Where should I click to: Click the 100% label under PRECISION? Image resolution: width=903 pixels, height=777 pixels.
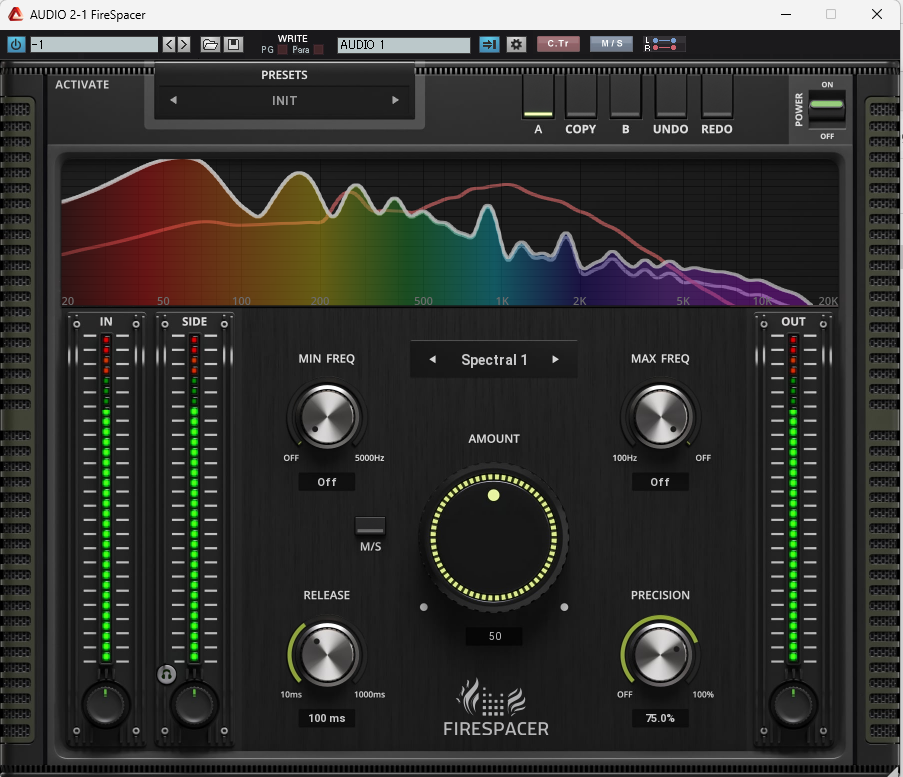703,695
